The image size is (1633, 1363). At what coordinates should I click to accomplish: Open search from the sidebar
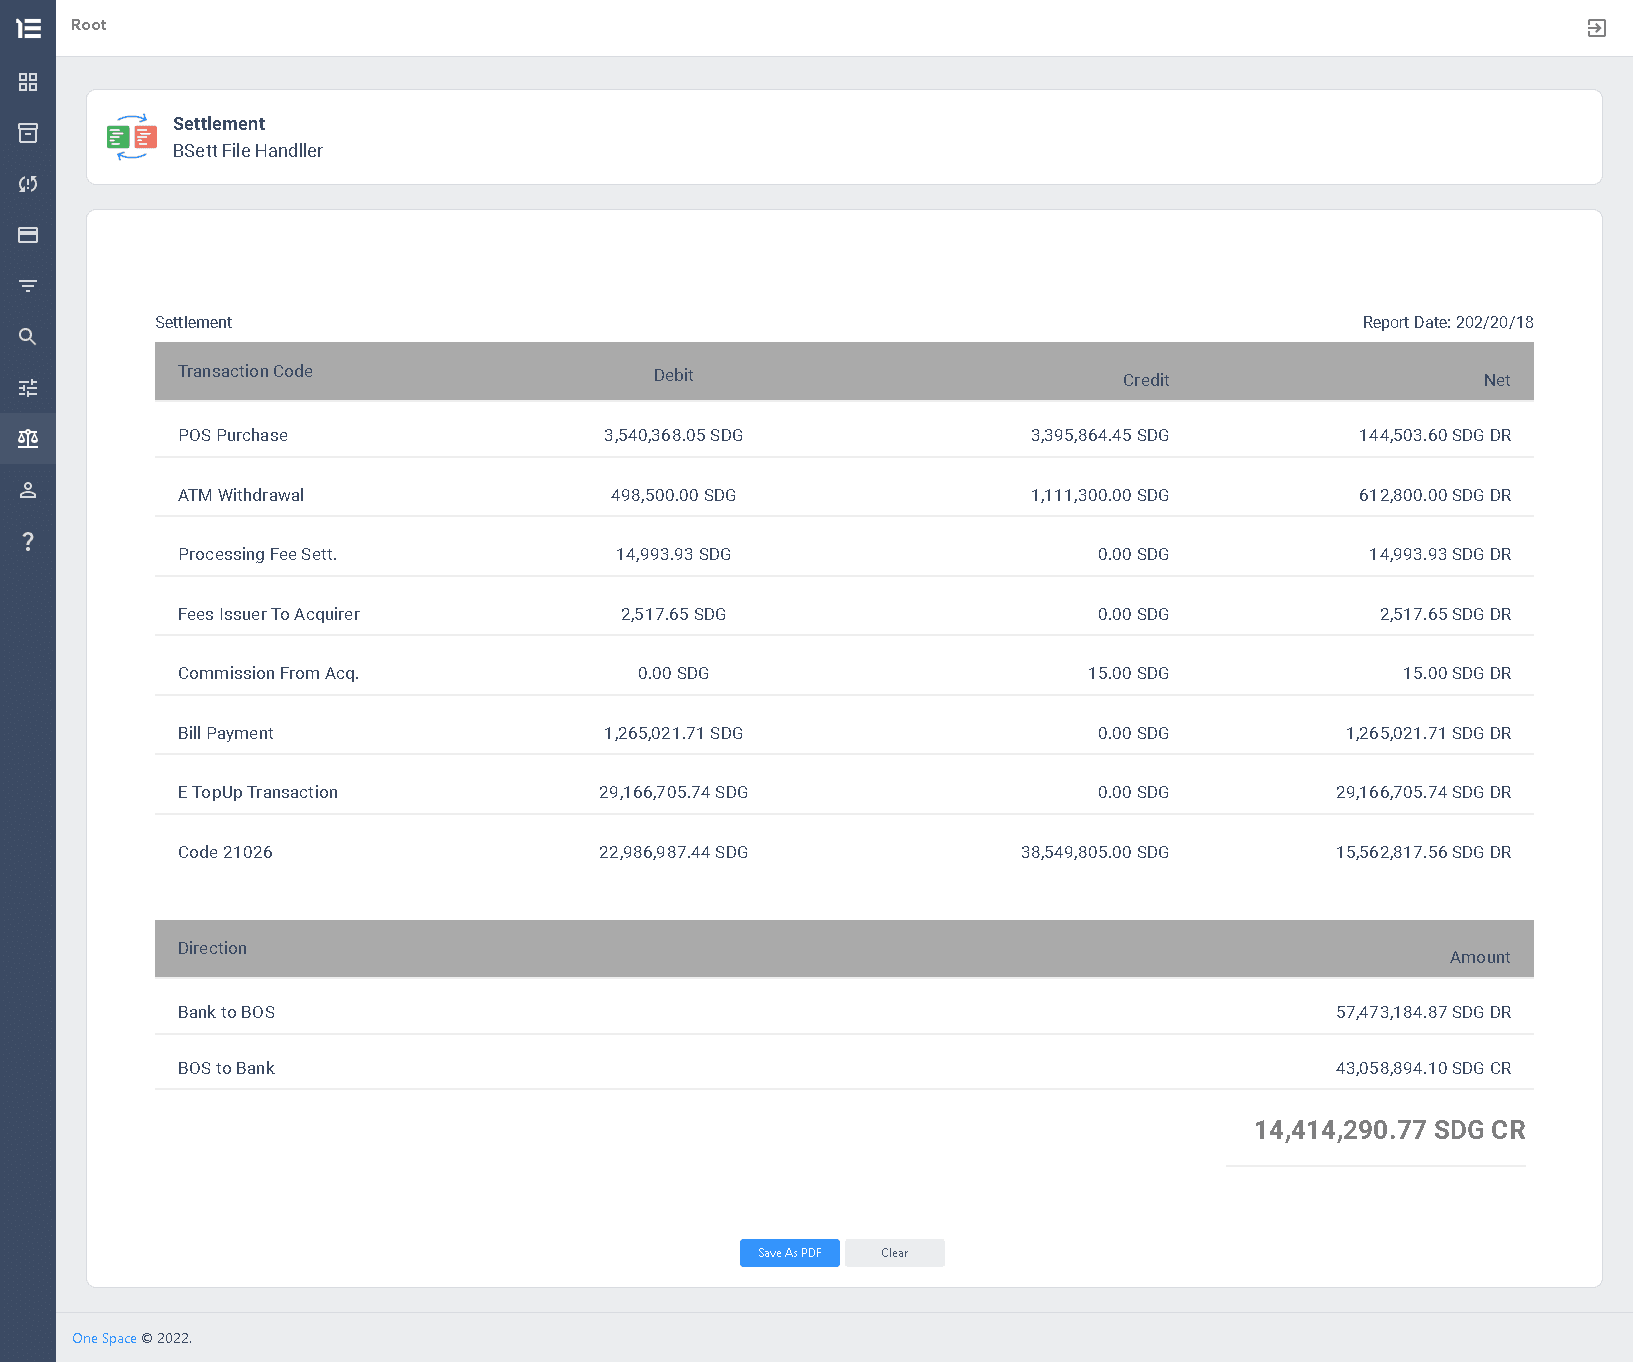pyautogui.click(x=28, y=337)
